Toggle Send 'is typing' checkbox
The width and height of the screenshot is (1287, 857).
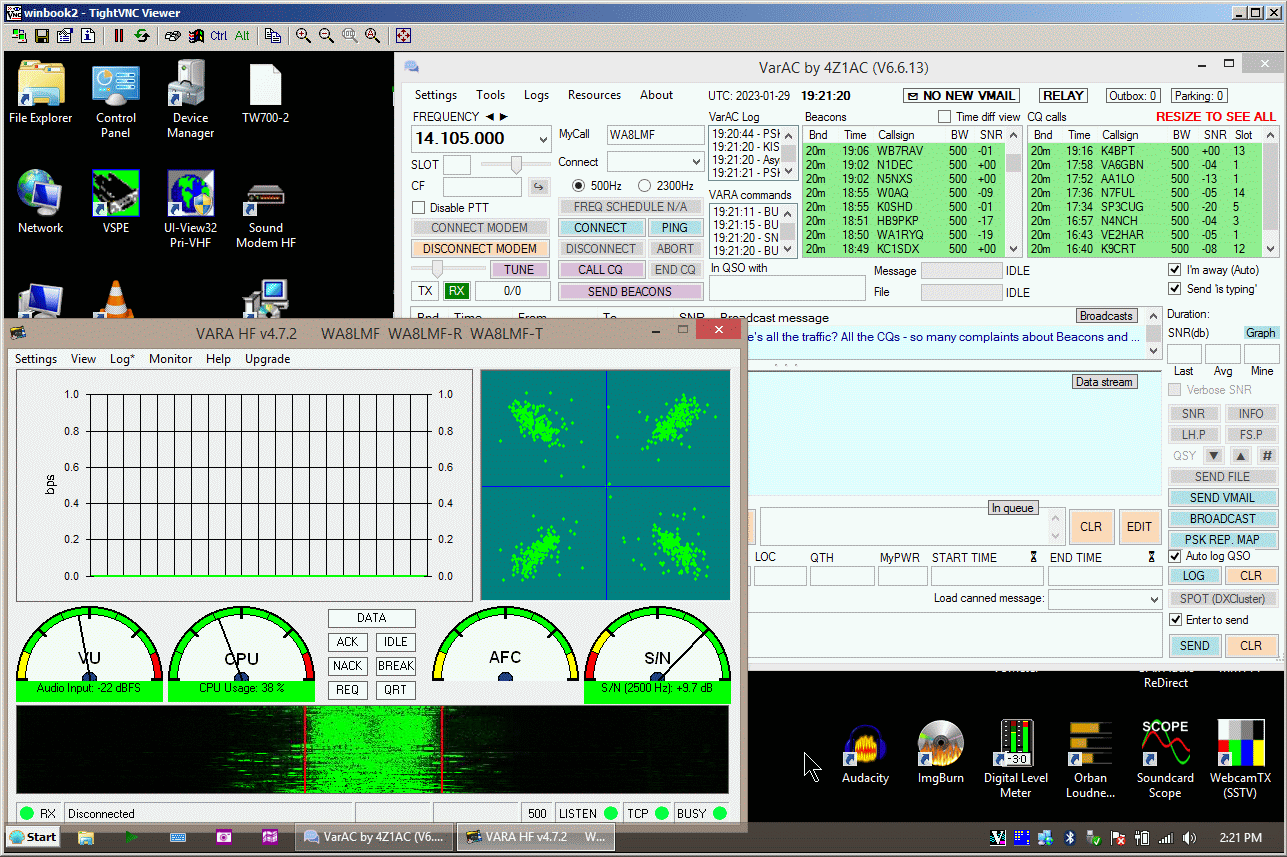pyautogui.click(x=1175, y=289)
